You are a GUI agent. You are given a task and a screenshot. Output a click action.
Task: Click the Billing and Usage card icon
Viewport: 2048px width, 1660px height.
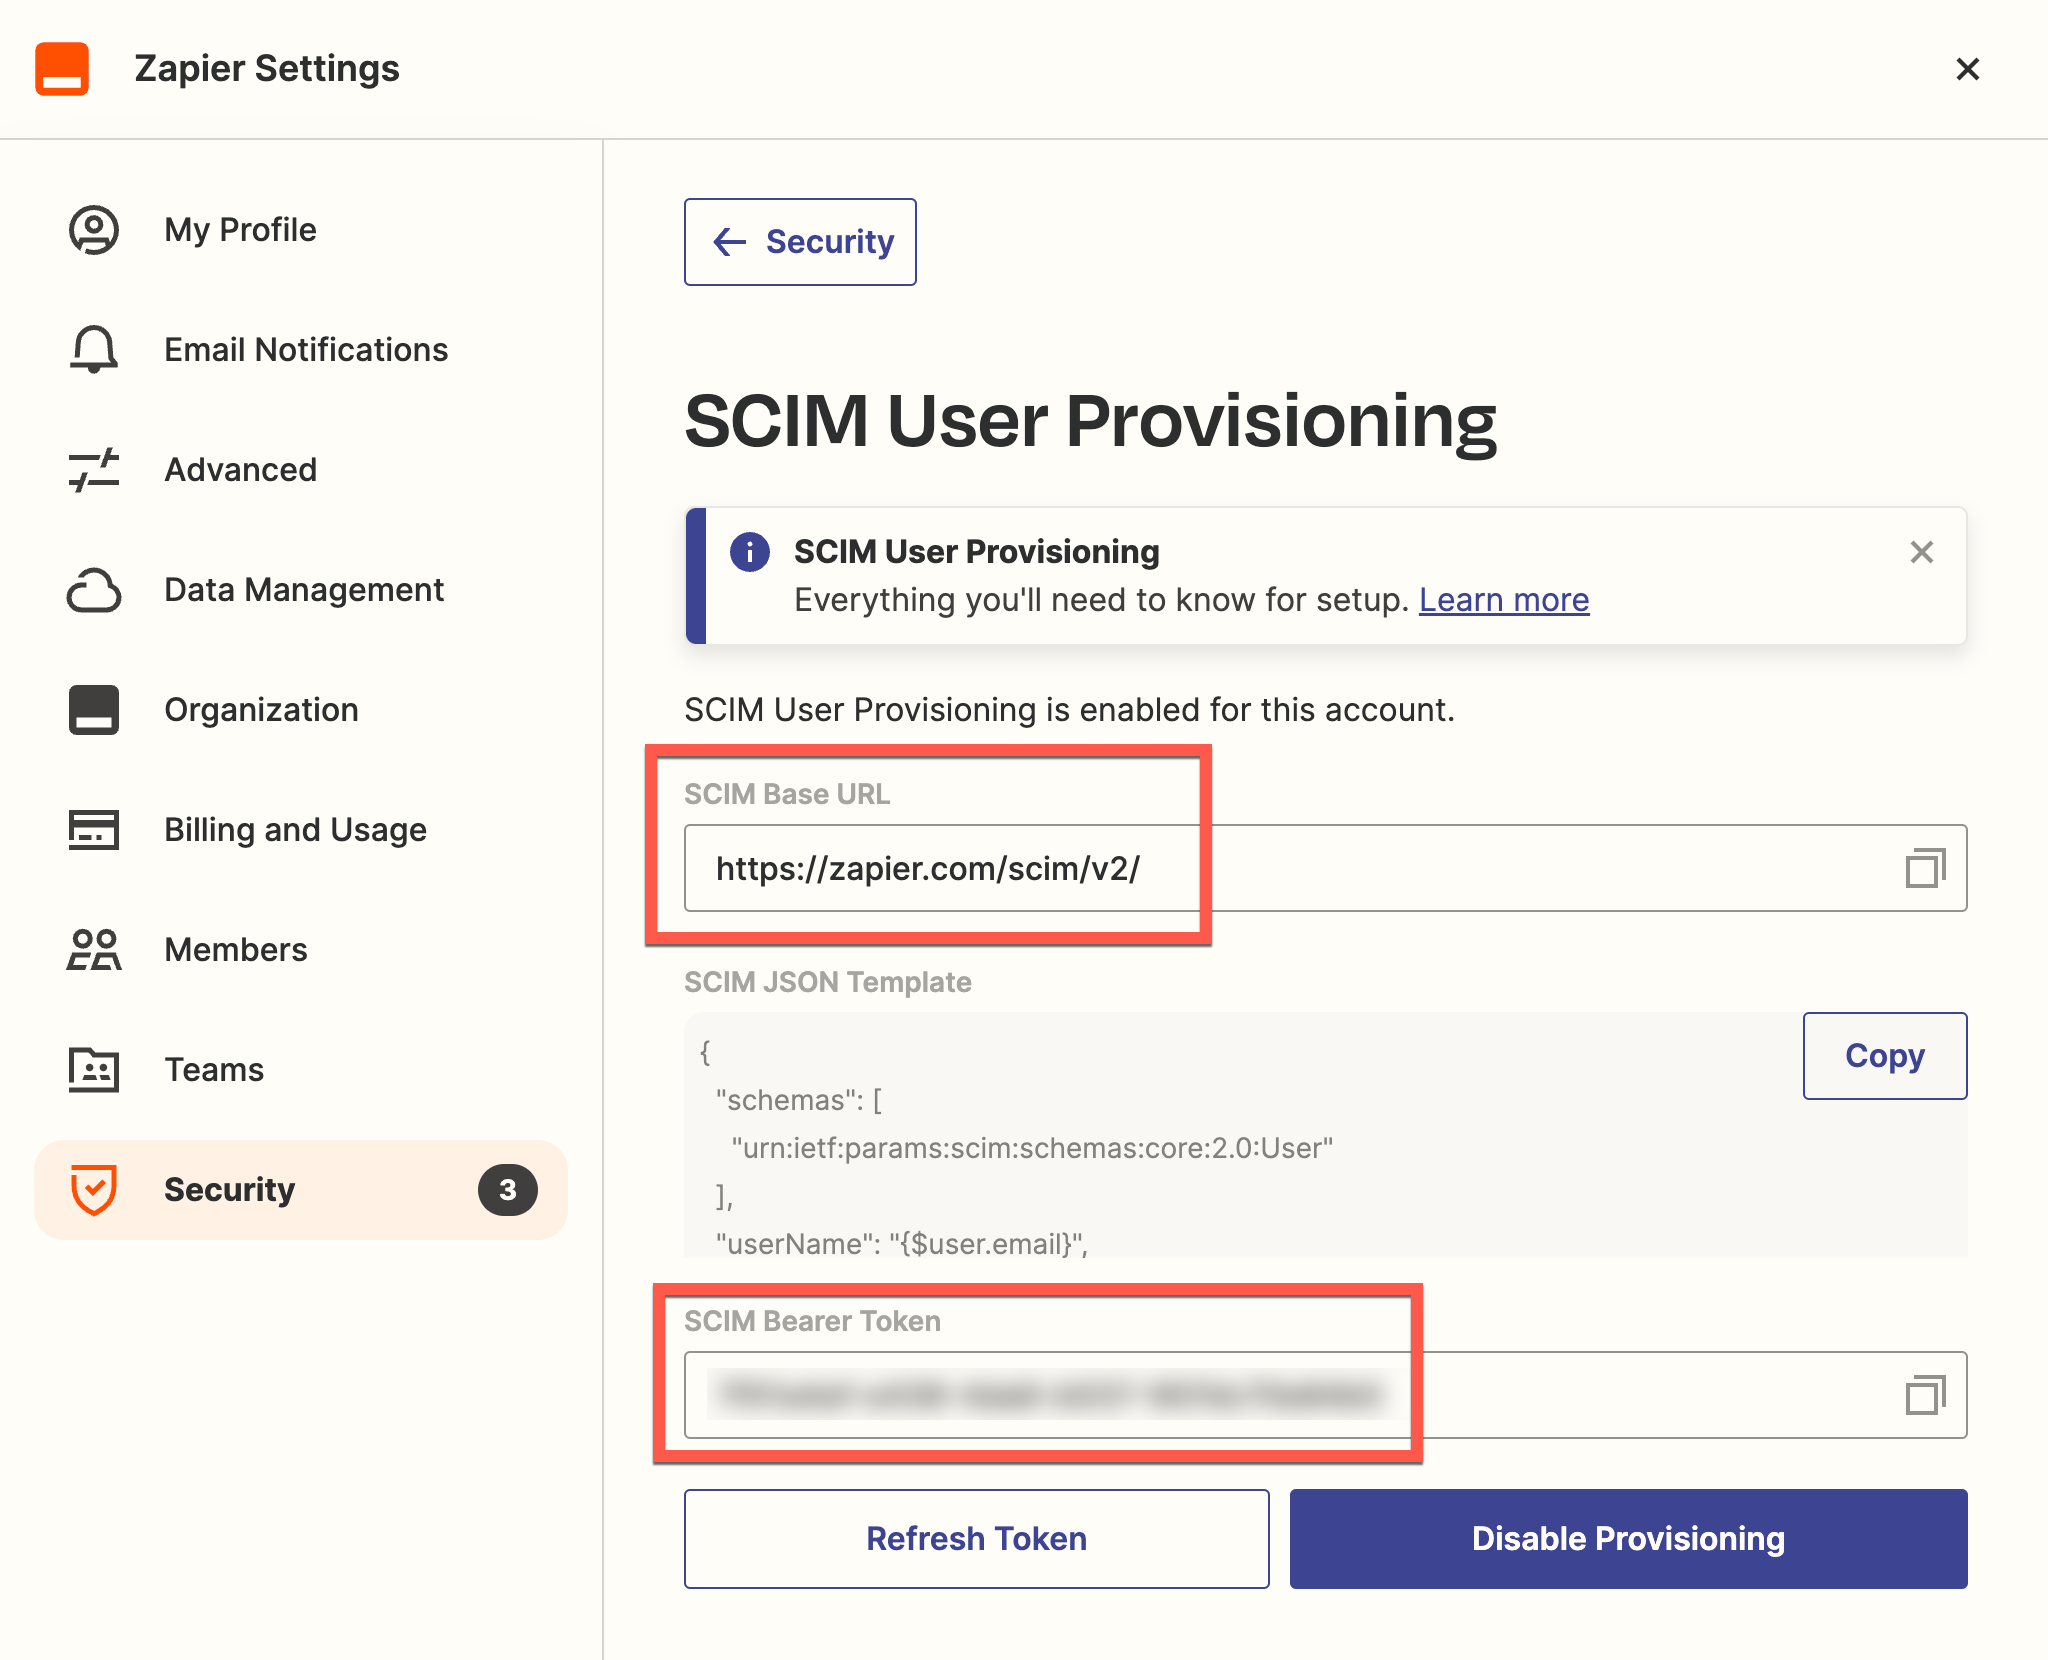click(94, 830)
